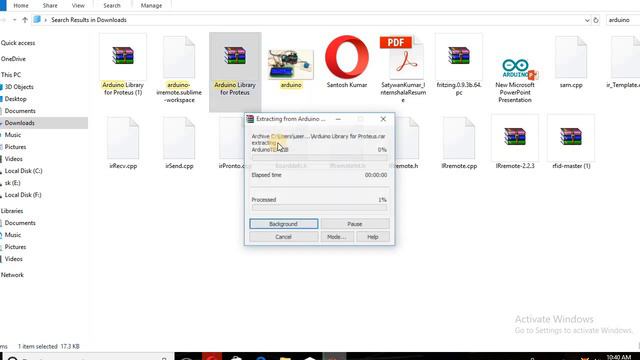Open Pictures under This PC
Screen dimensions: 640x360
[16, 147]
